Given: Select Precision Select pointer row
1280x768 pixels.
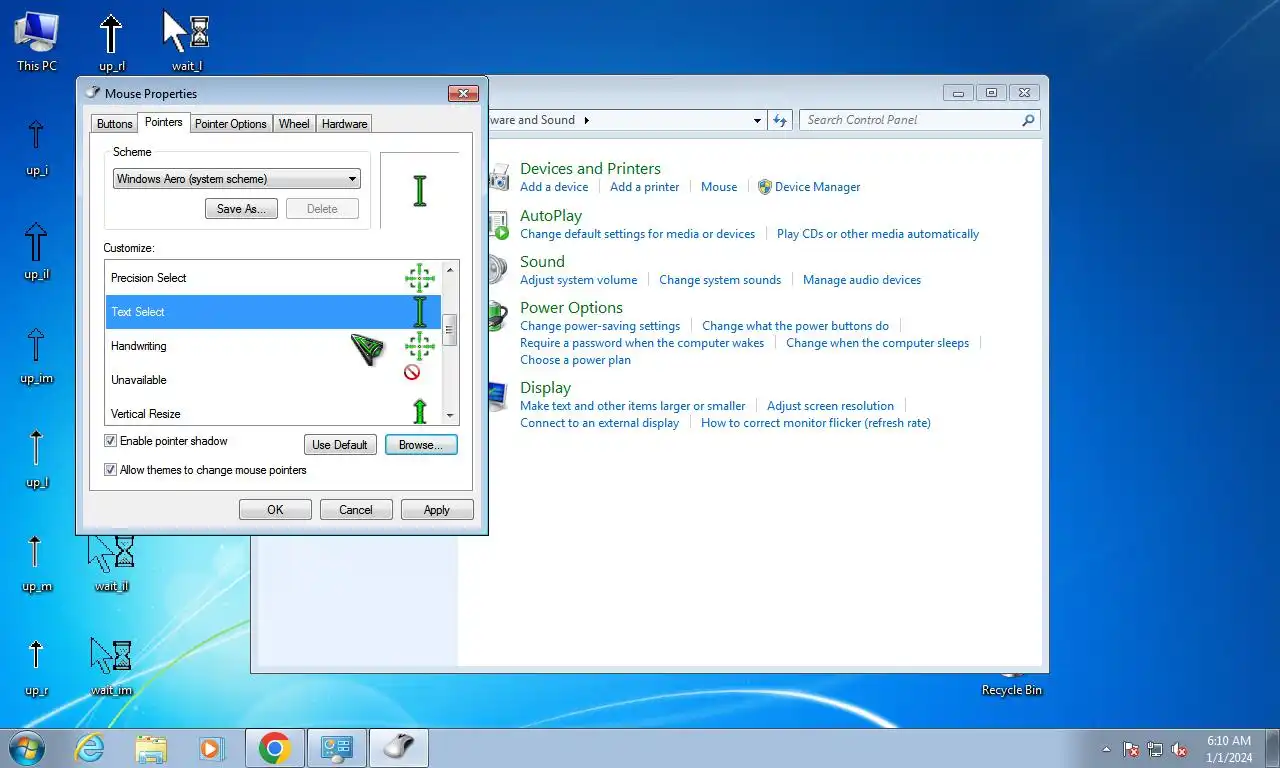Looking at the screenshot, I should [273, 278].
